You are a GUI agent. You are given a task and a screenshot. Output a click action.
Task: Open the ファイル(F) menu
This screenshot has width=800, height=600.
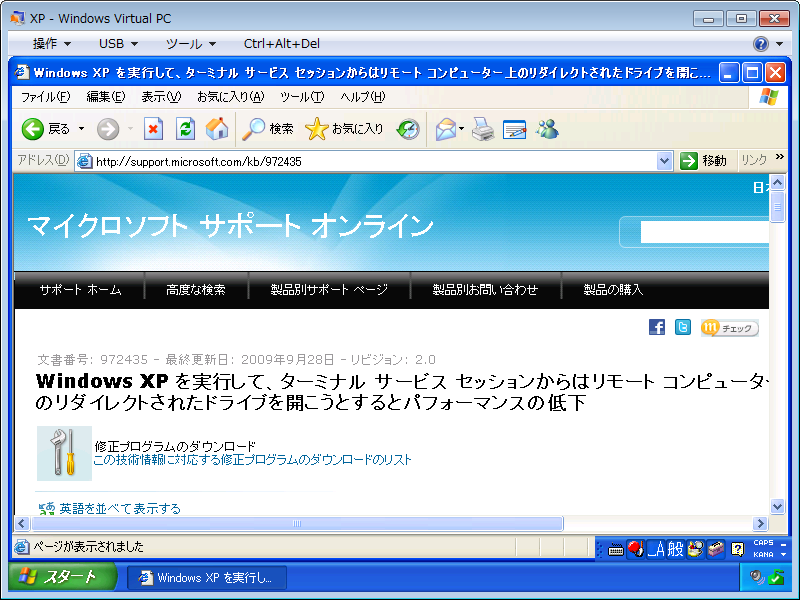pyautogui.click(x=45, y=96)
